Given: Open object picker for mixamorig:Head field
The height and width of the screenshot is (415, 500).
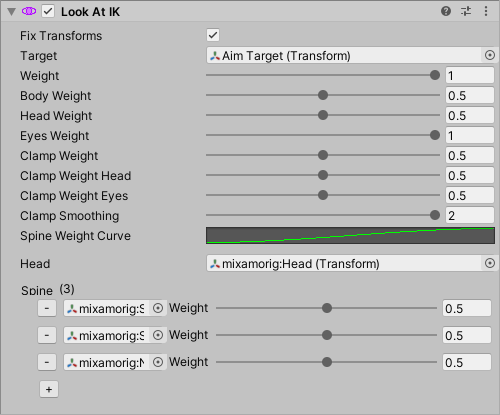Looking at the screenshot, I should [x=490, y=263].
